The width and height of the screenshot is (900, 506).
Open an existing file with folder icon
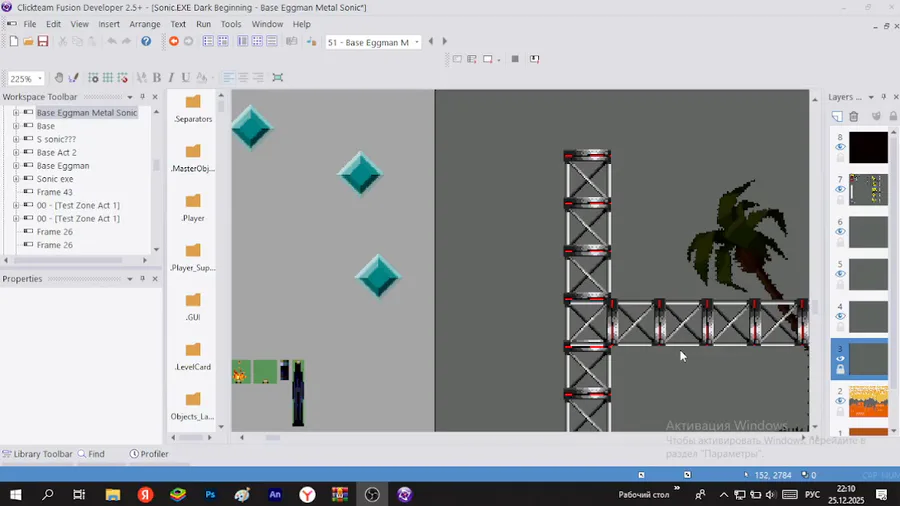pos(28,41)
